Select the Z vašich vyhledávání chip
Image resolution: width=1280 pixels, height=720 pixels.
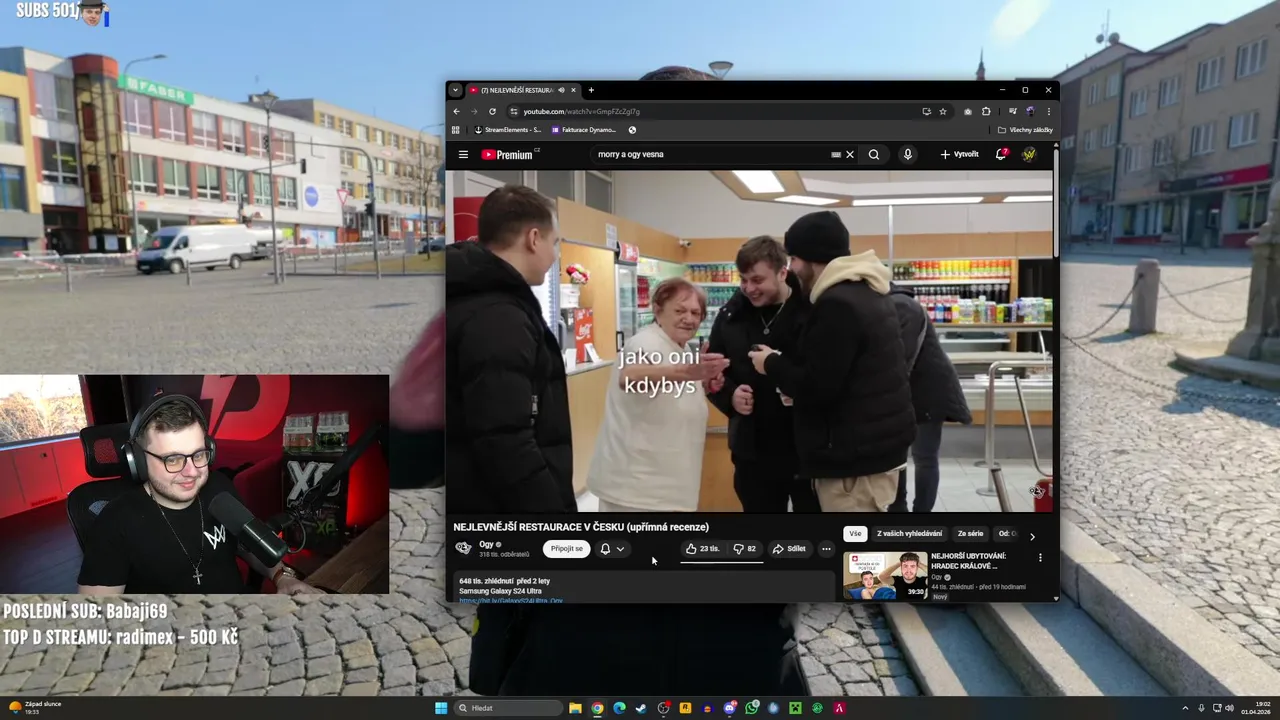point(909,534)
